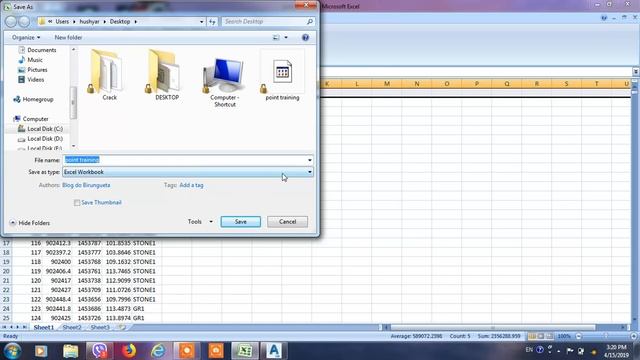Open Excel help question icon
Screen dimensions: 640x360
click(x=604, y=18)
